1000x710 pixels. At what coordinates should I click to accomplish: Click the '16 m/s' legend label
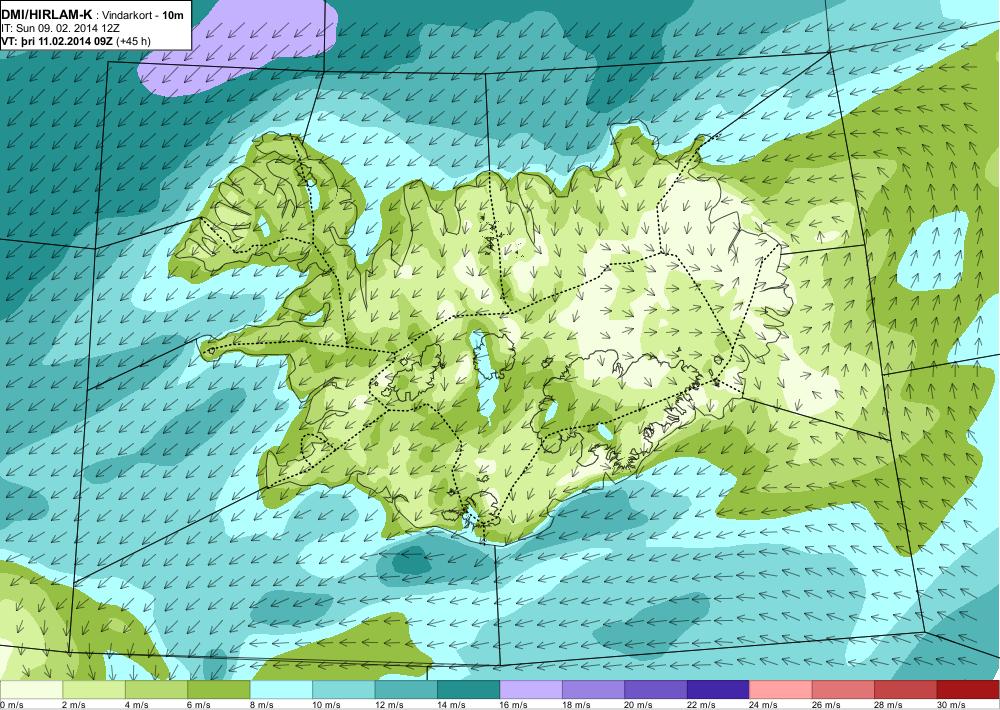pyautogui.click(x=514, y=705)
